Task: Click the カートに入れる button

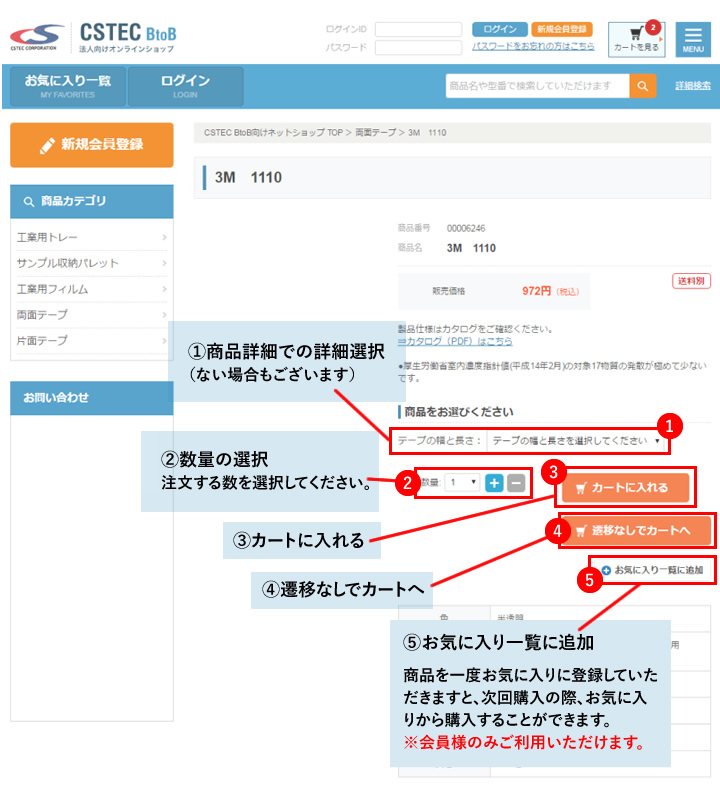Action: pos(625,487)
